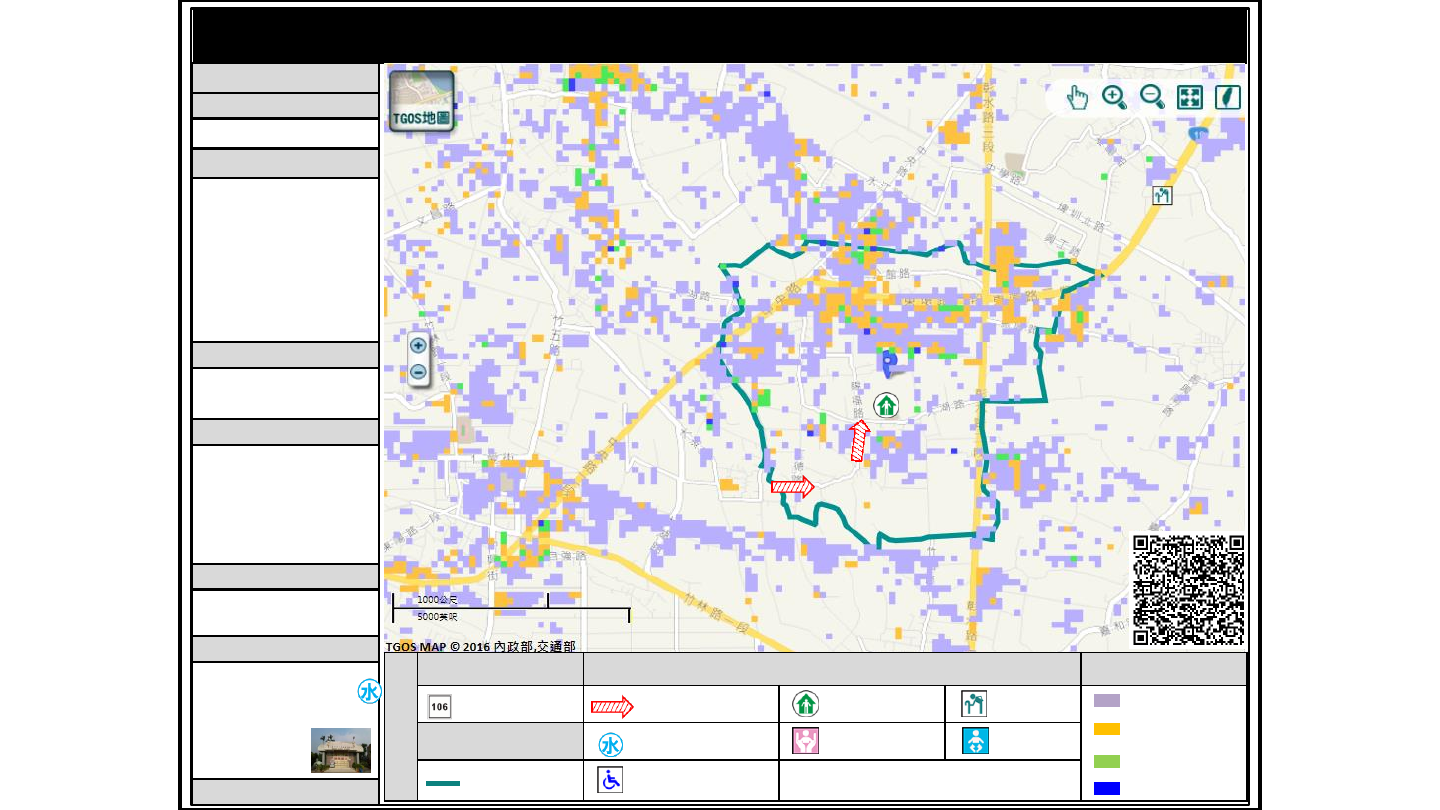The image size is (1440, 810).
Task: Click the QR code on the map
Action: pyautogui.click(x=1188, y=590)
